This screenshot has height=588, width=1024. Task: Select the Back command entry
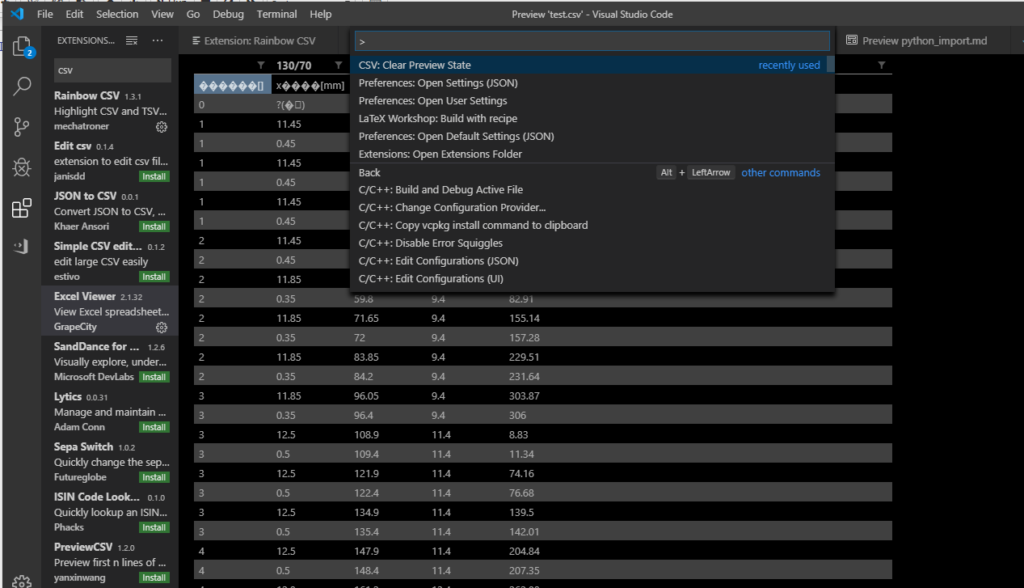pyautogui.click(x=592, y=172)
